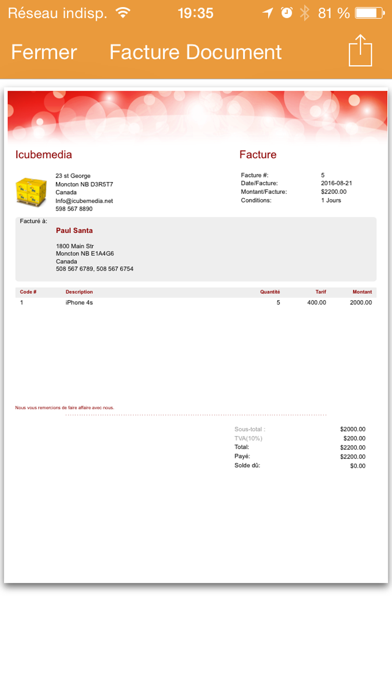Open the share icon in the header
Image resolution: width=392 pixels, height=696 pixels.
pos(360,50)
